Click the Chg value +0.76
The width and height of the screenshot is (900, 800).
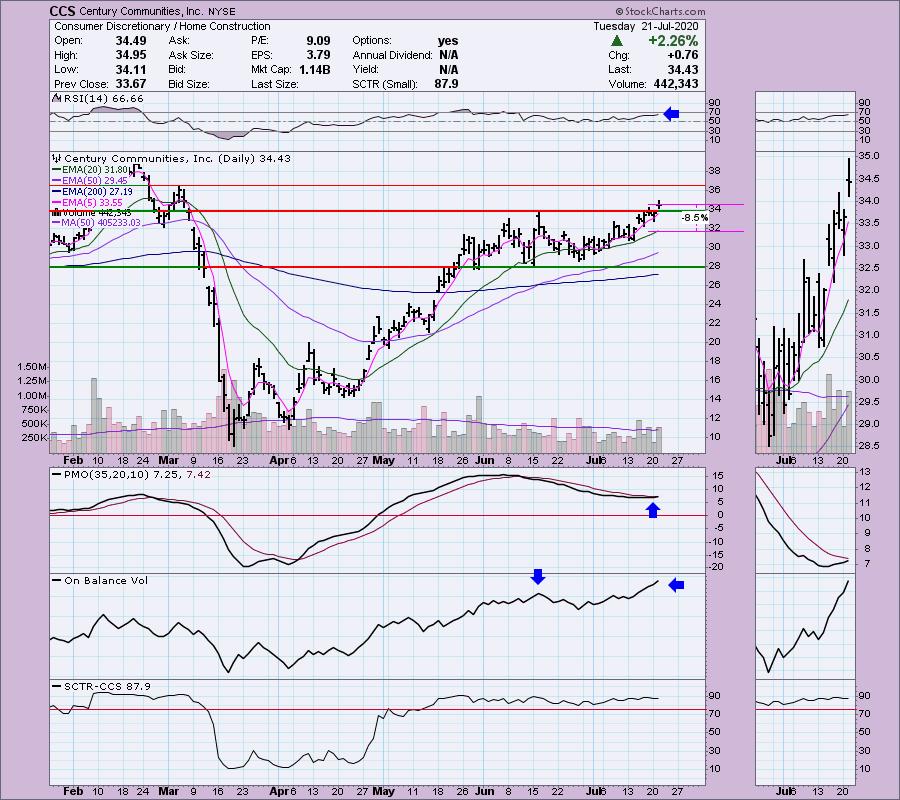click(682, 55)
